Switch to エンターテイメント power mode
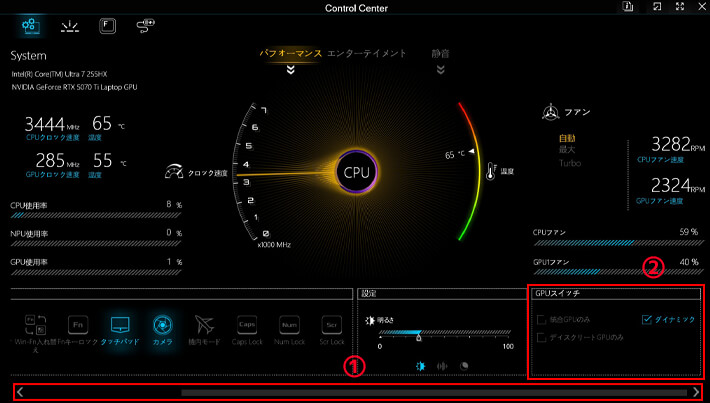Image resolution: width=710 pixels, height=403 pixels. click(368, 53)
